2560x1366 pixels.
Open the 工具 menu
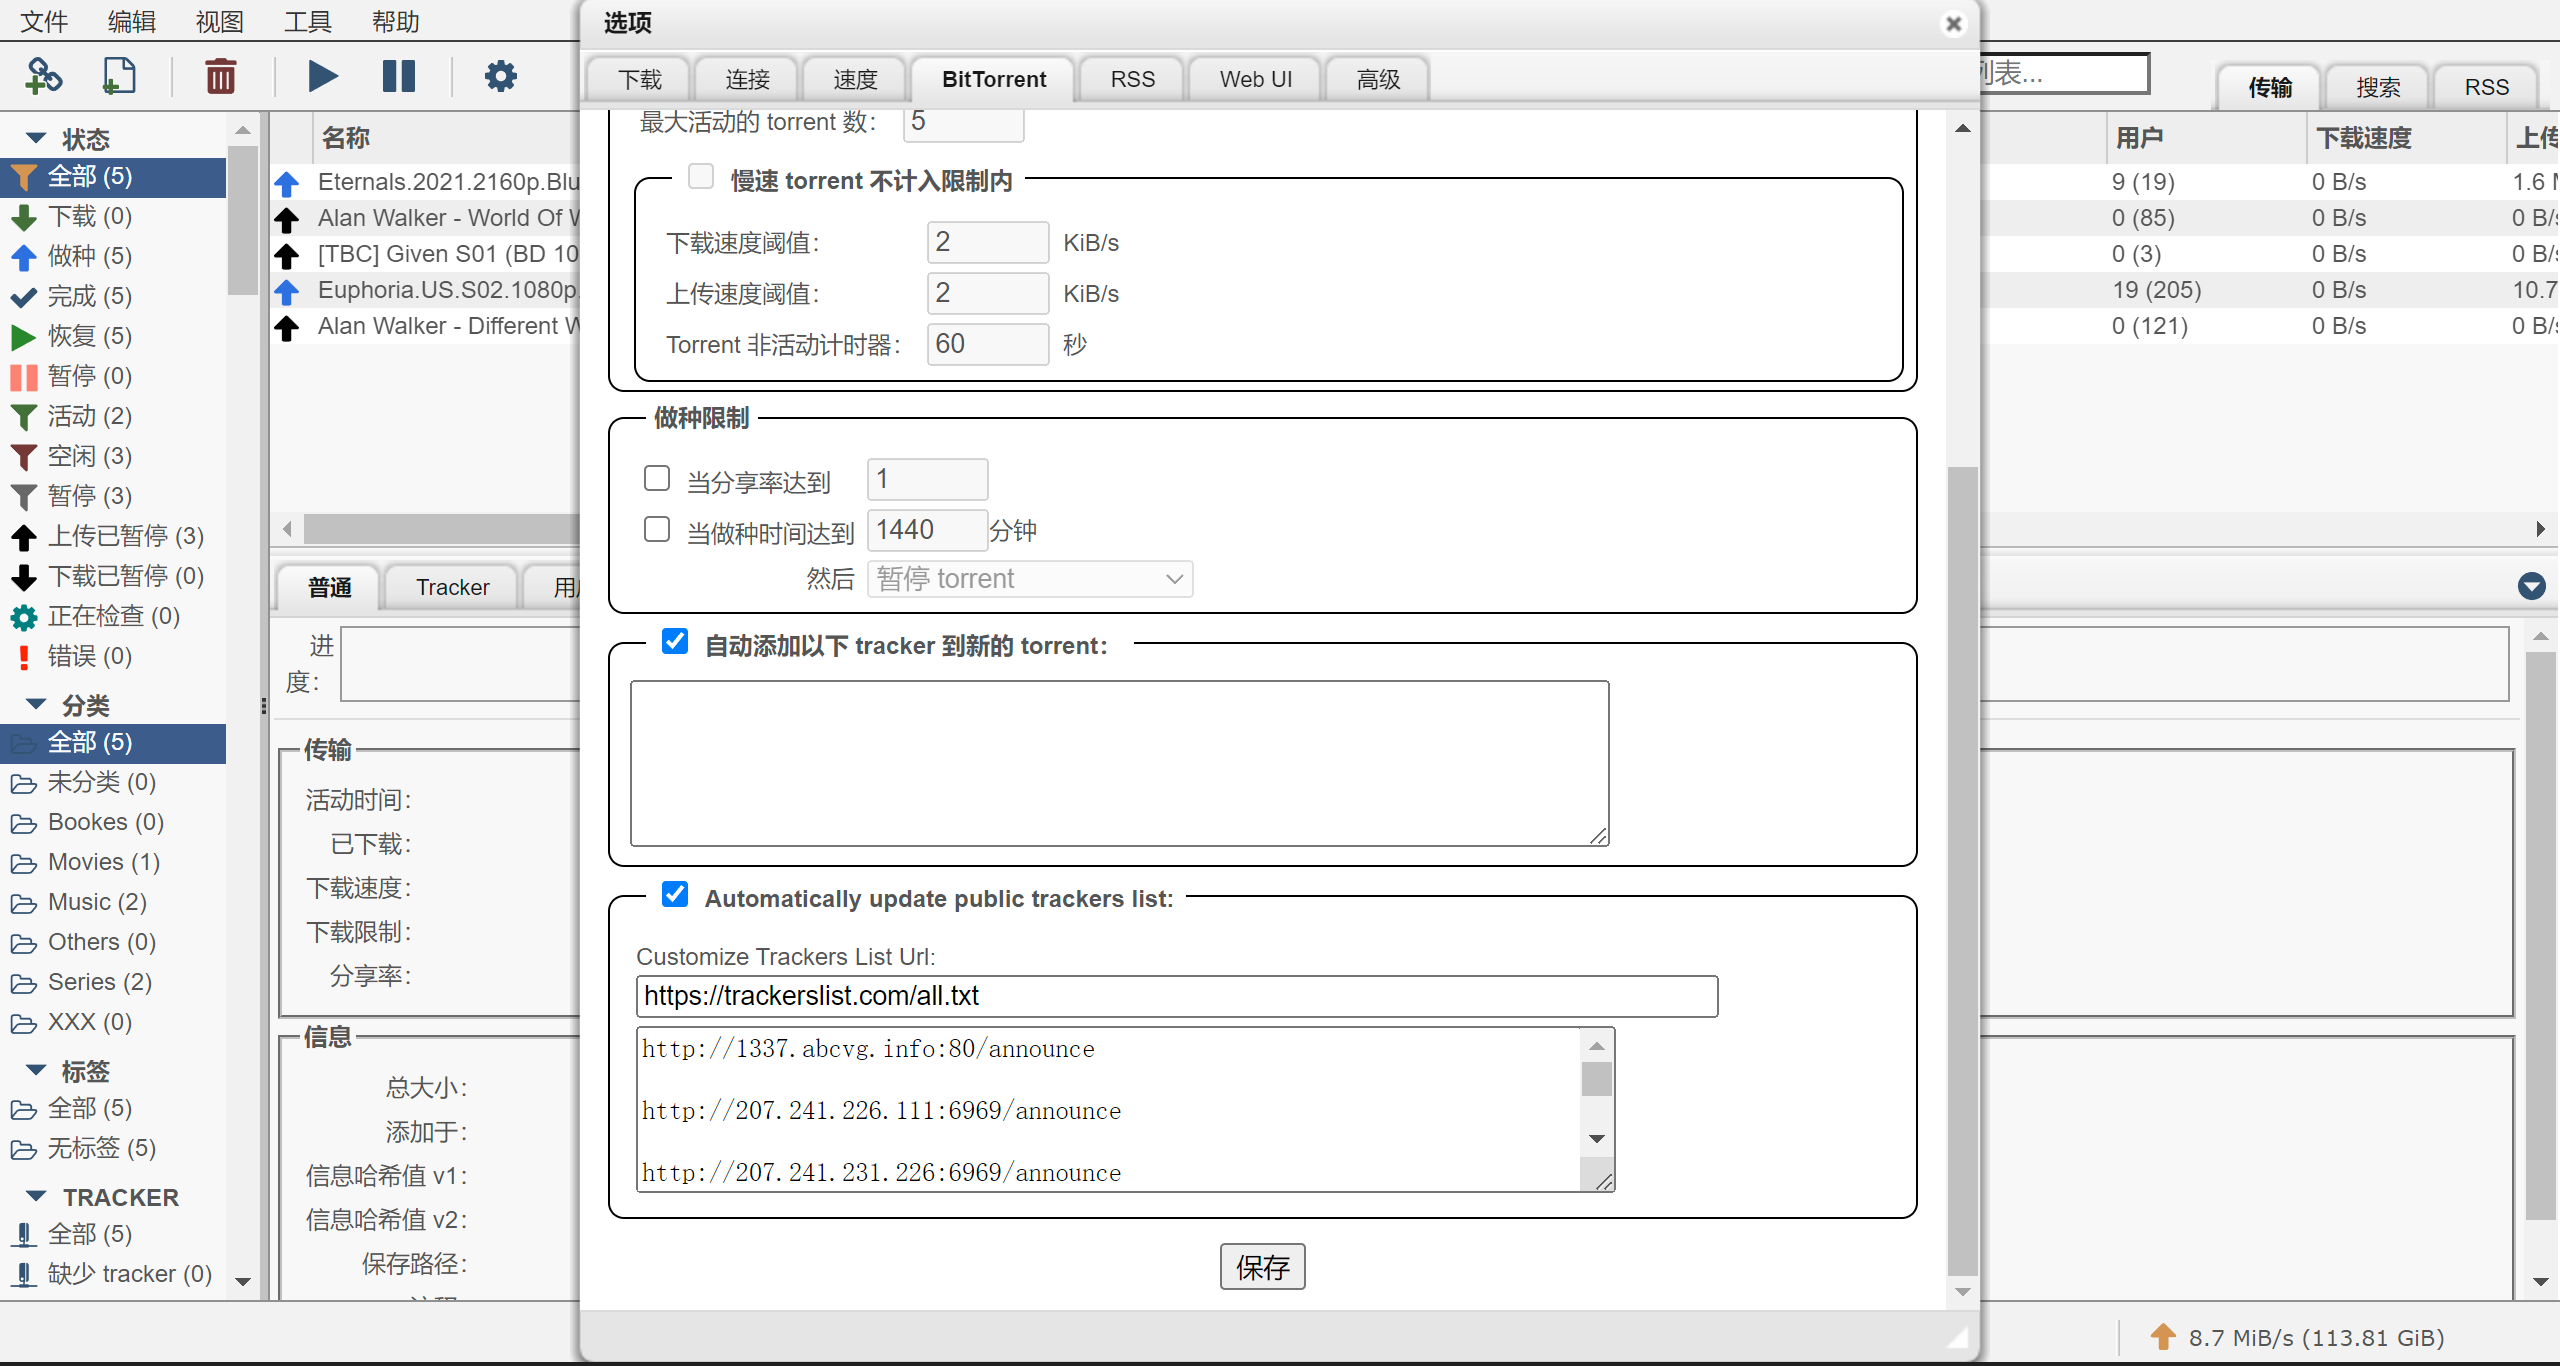pos(307,21)
